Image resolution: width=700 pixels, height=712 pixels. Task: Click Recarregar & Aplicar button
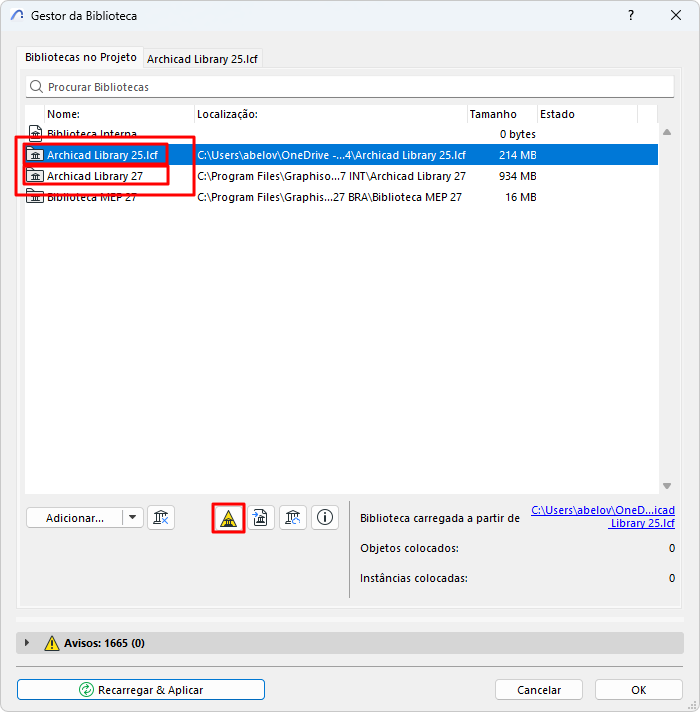coord(141,690)
